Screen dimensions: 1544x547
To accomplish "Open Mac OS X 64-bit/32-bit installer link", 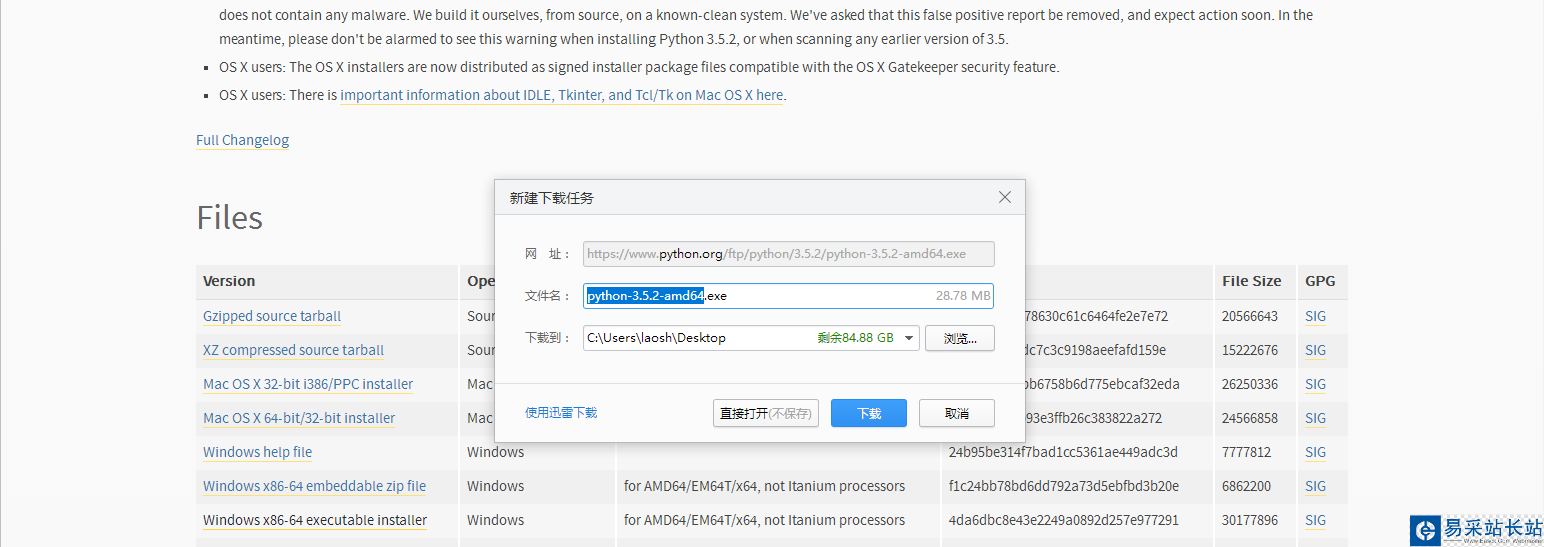I will coord(299,418).
